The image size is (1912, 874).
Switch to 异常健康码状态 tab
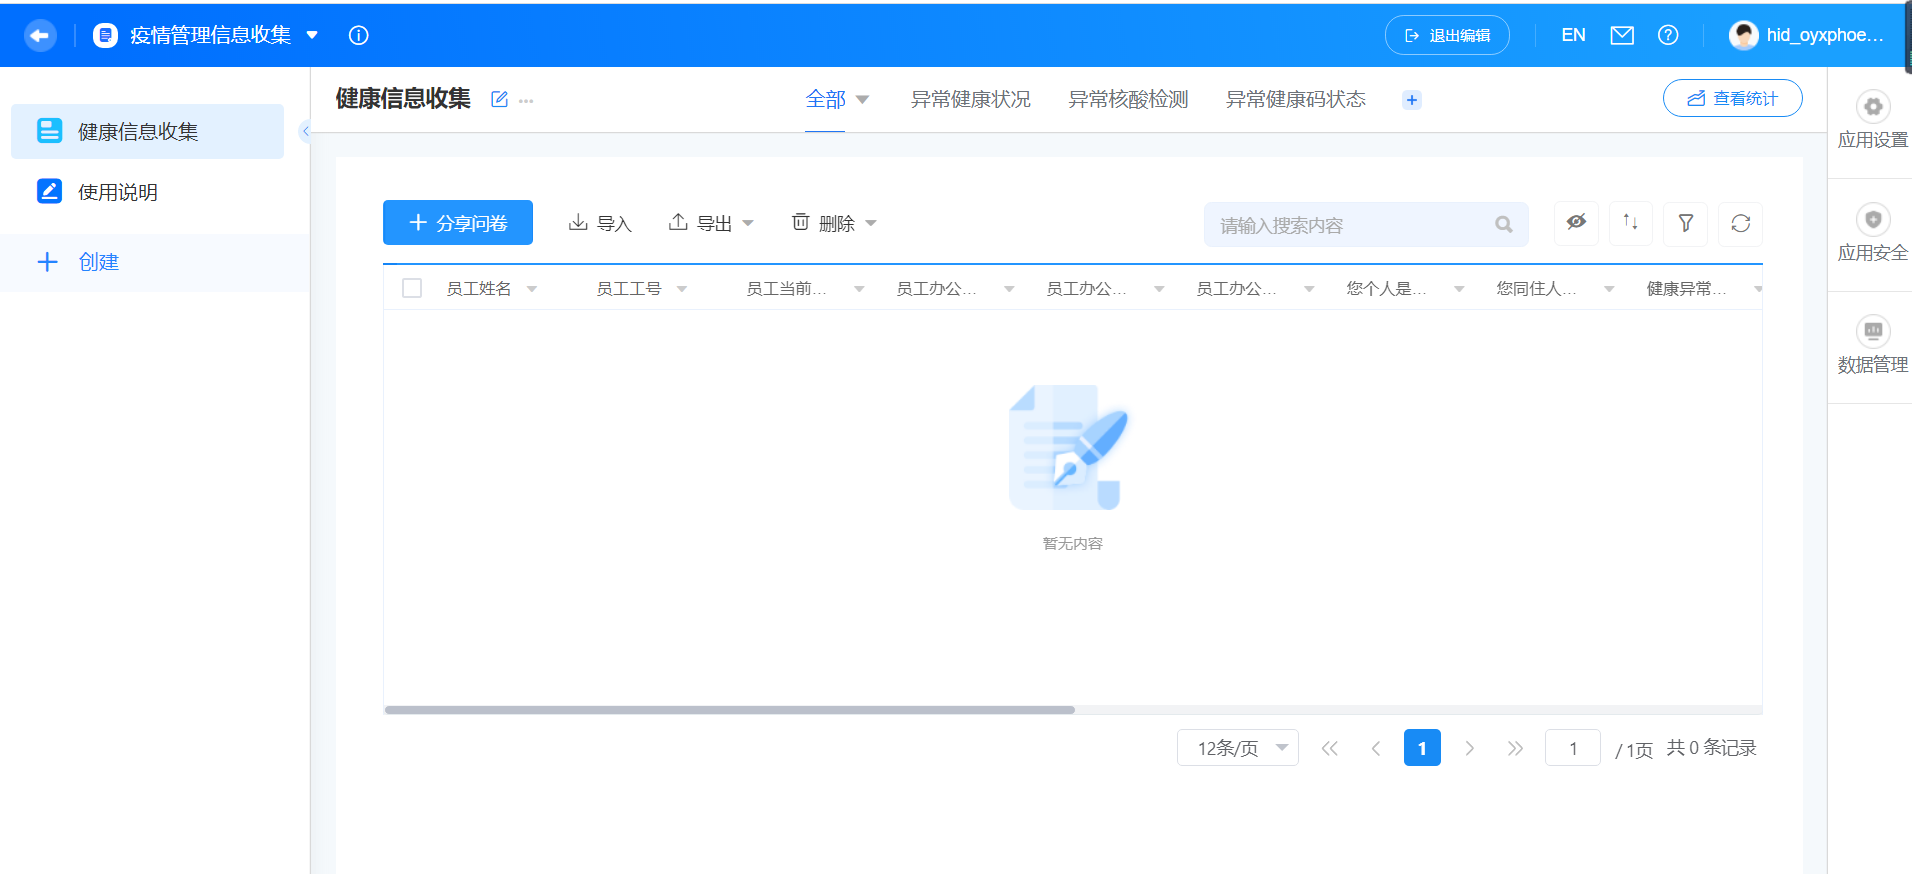1296,100
